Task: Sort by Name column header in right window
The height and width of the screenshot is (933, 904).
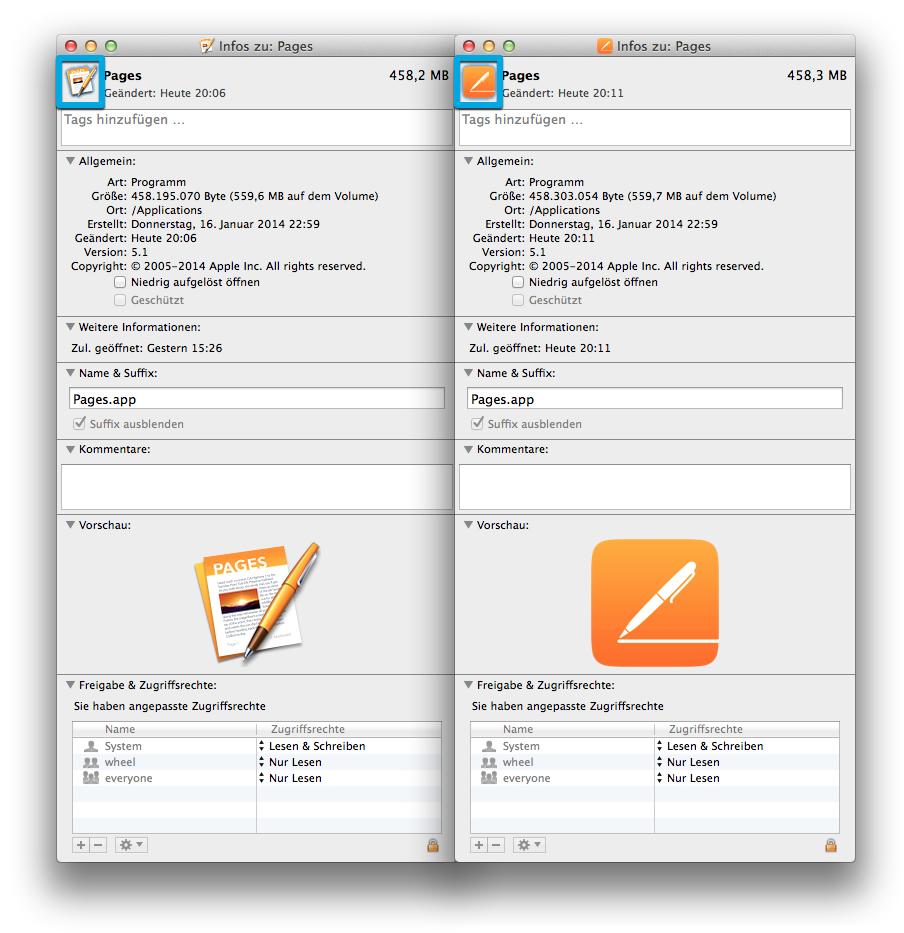Action: [562, 730]
